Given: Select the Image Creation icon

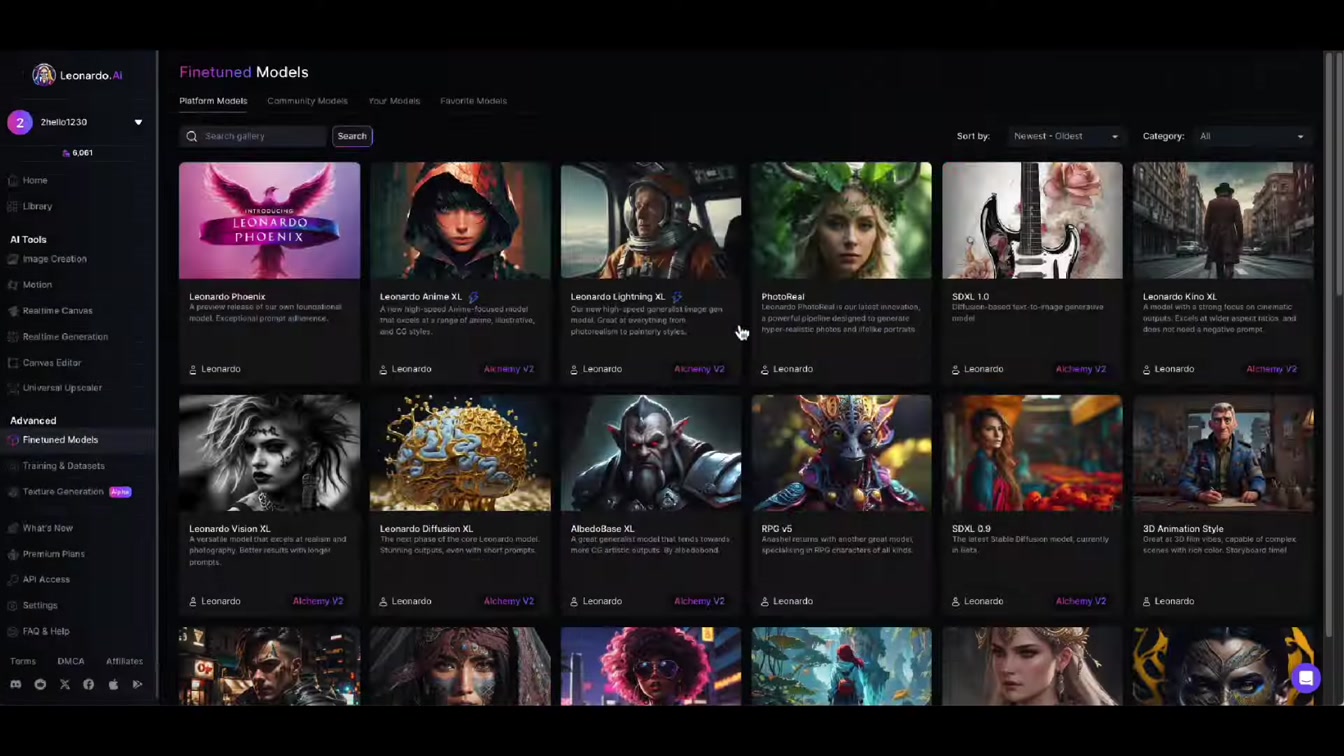Looking at the screenshot, I should [13, 259].
